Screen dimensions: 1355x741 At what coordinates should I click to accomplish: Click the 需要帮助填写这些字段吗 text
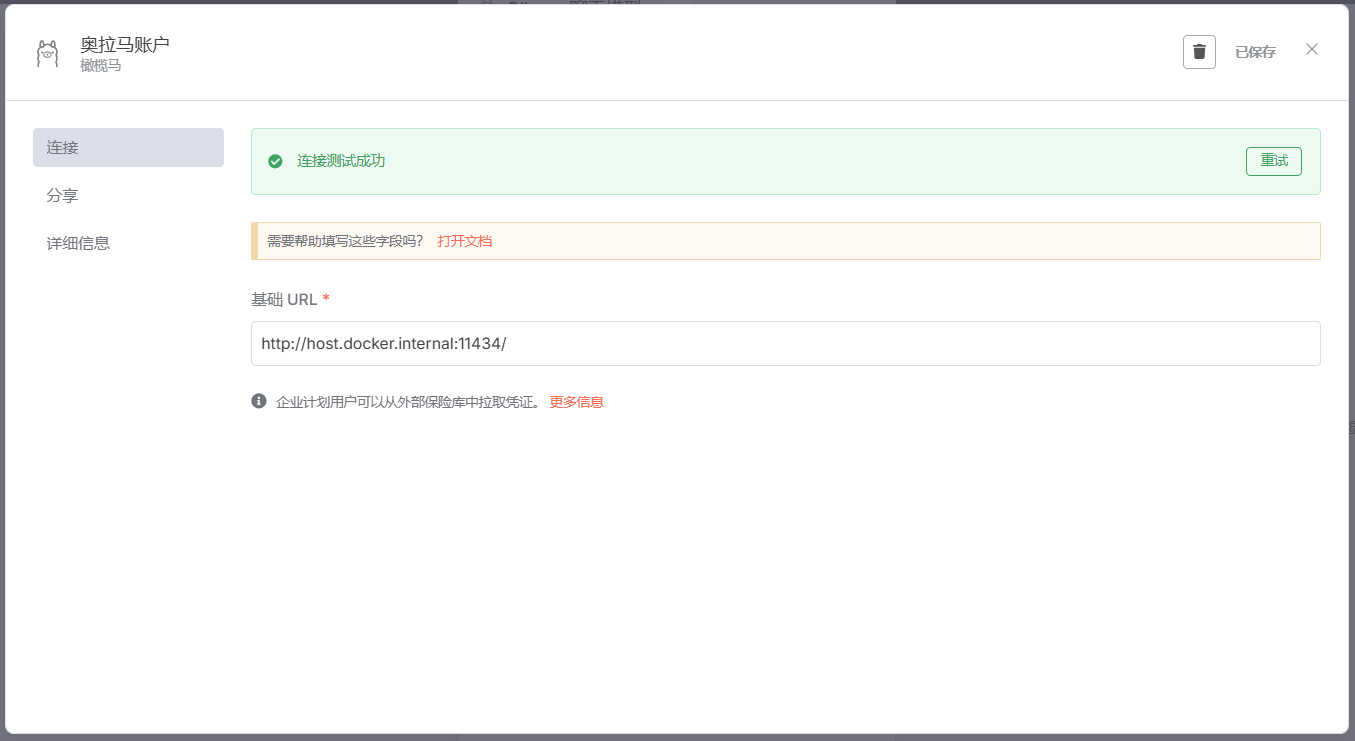click(345, 241)
